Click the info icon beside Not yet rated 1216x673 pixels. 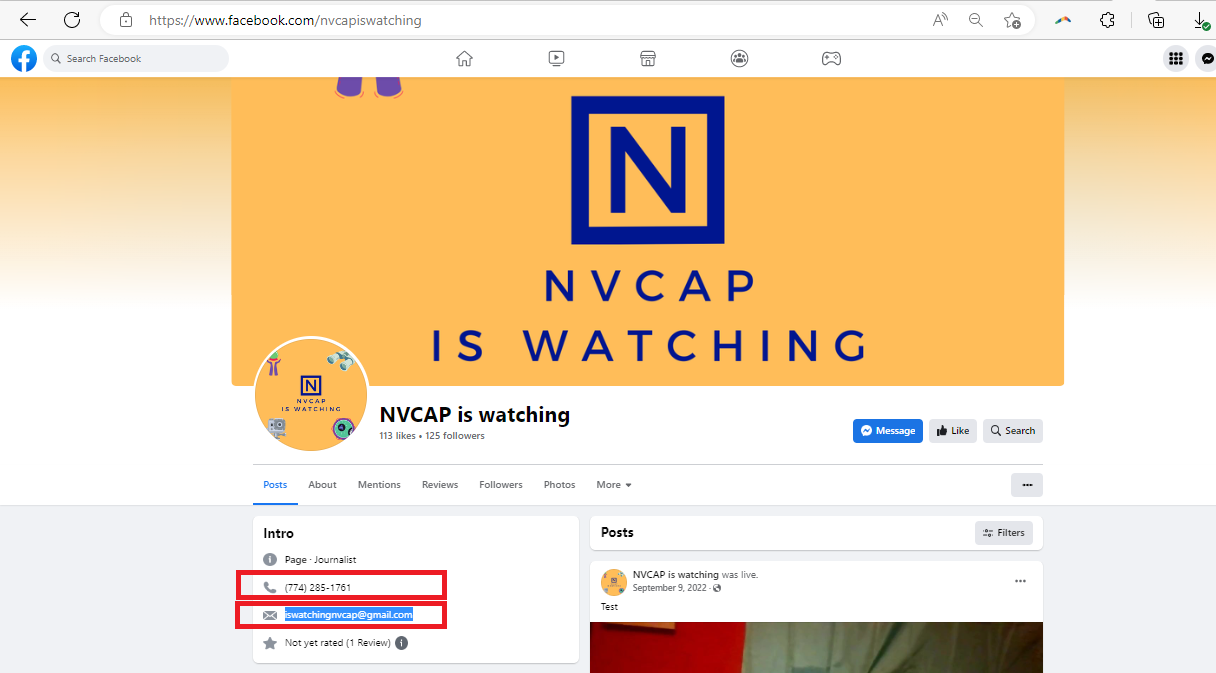401,643
